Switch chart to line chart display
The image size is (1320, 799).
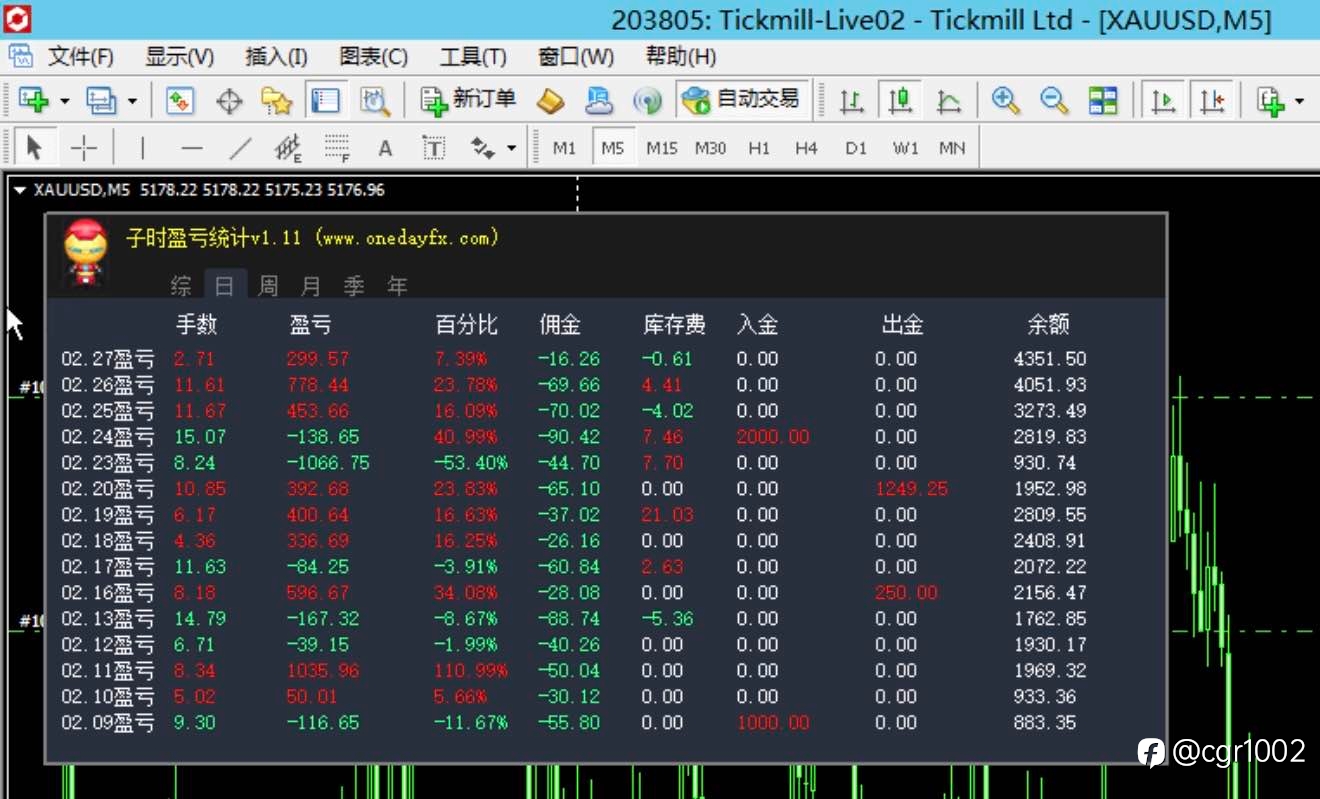948,100
